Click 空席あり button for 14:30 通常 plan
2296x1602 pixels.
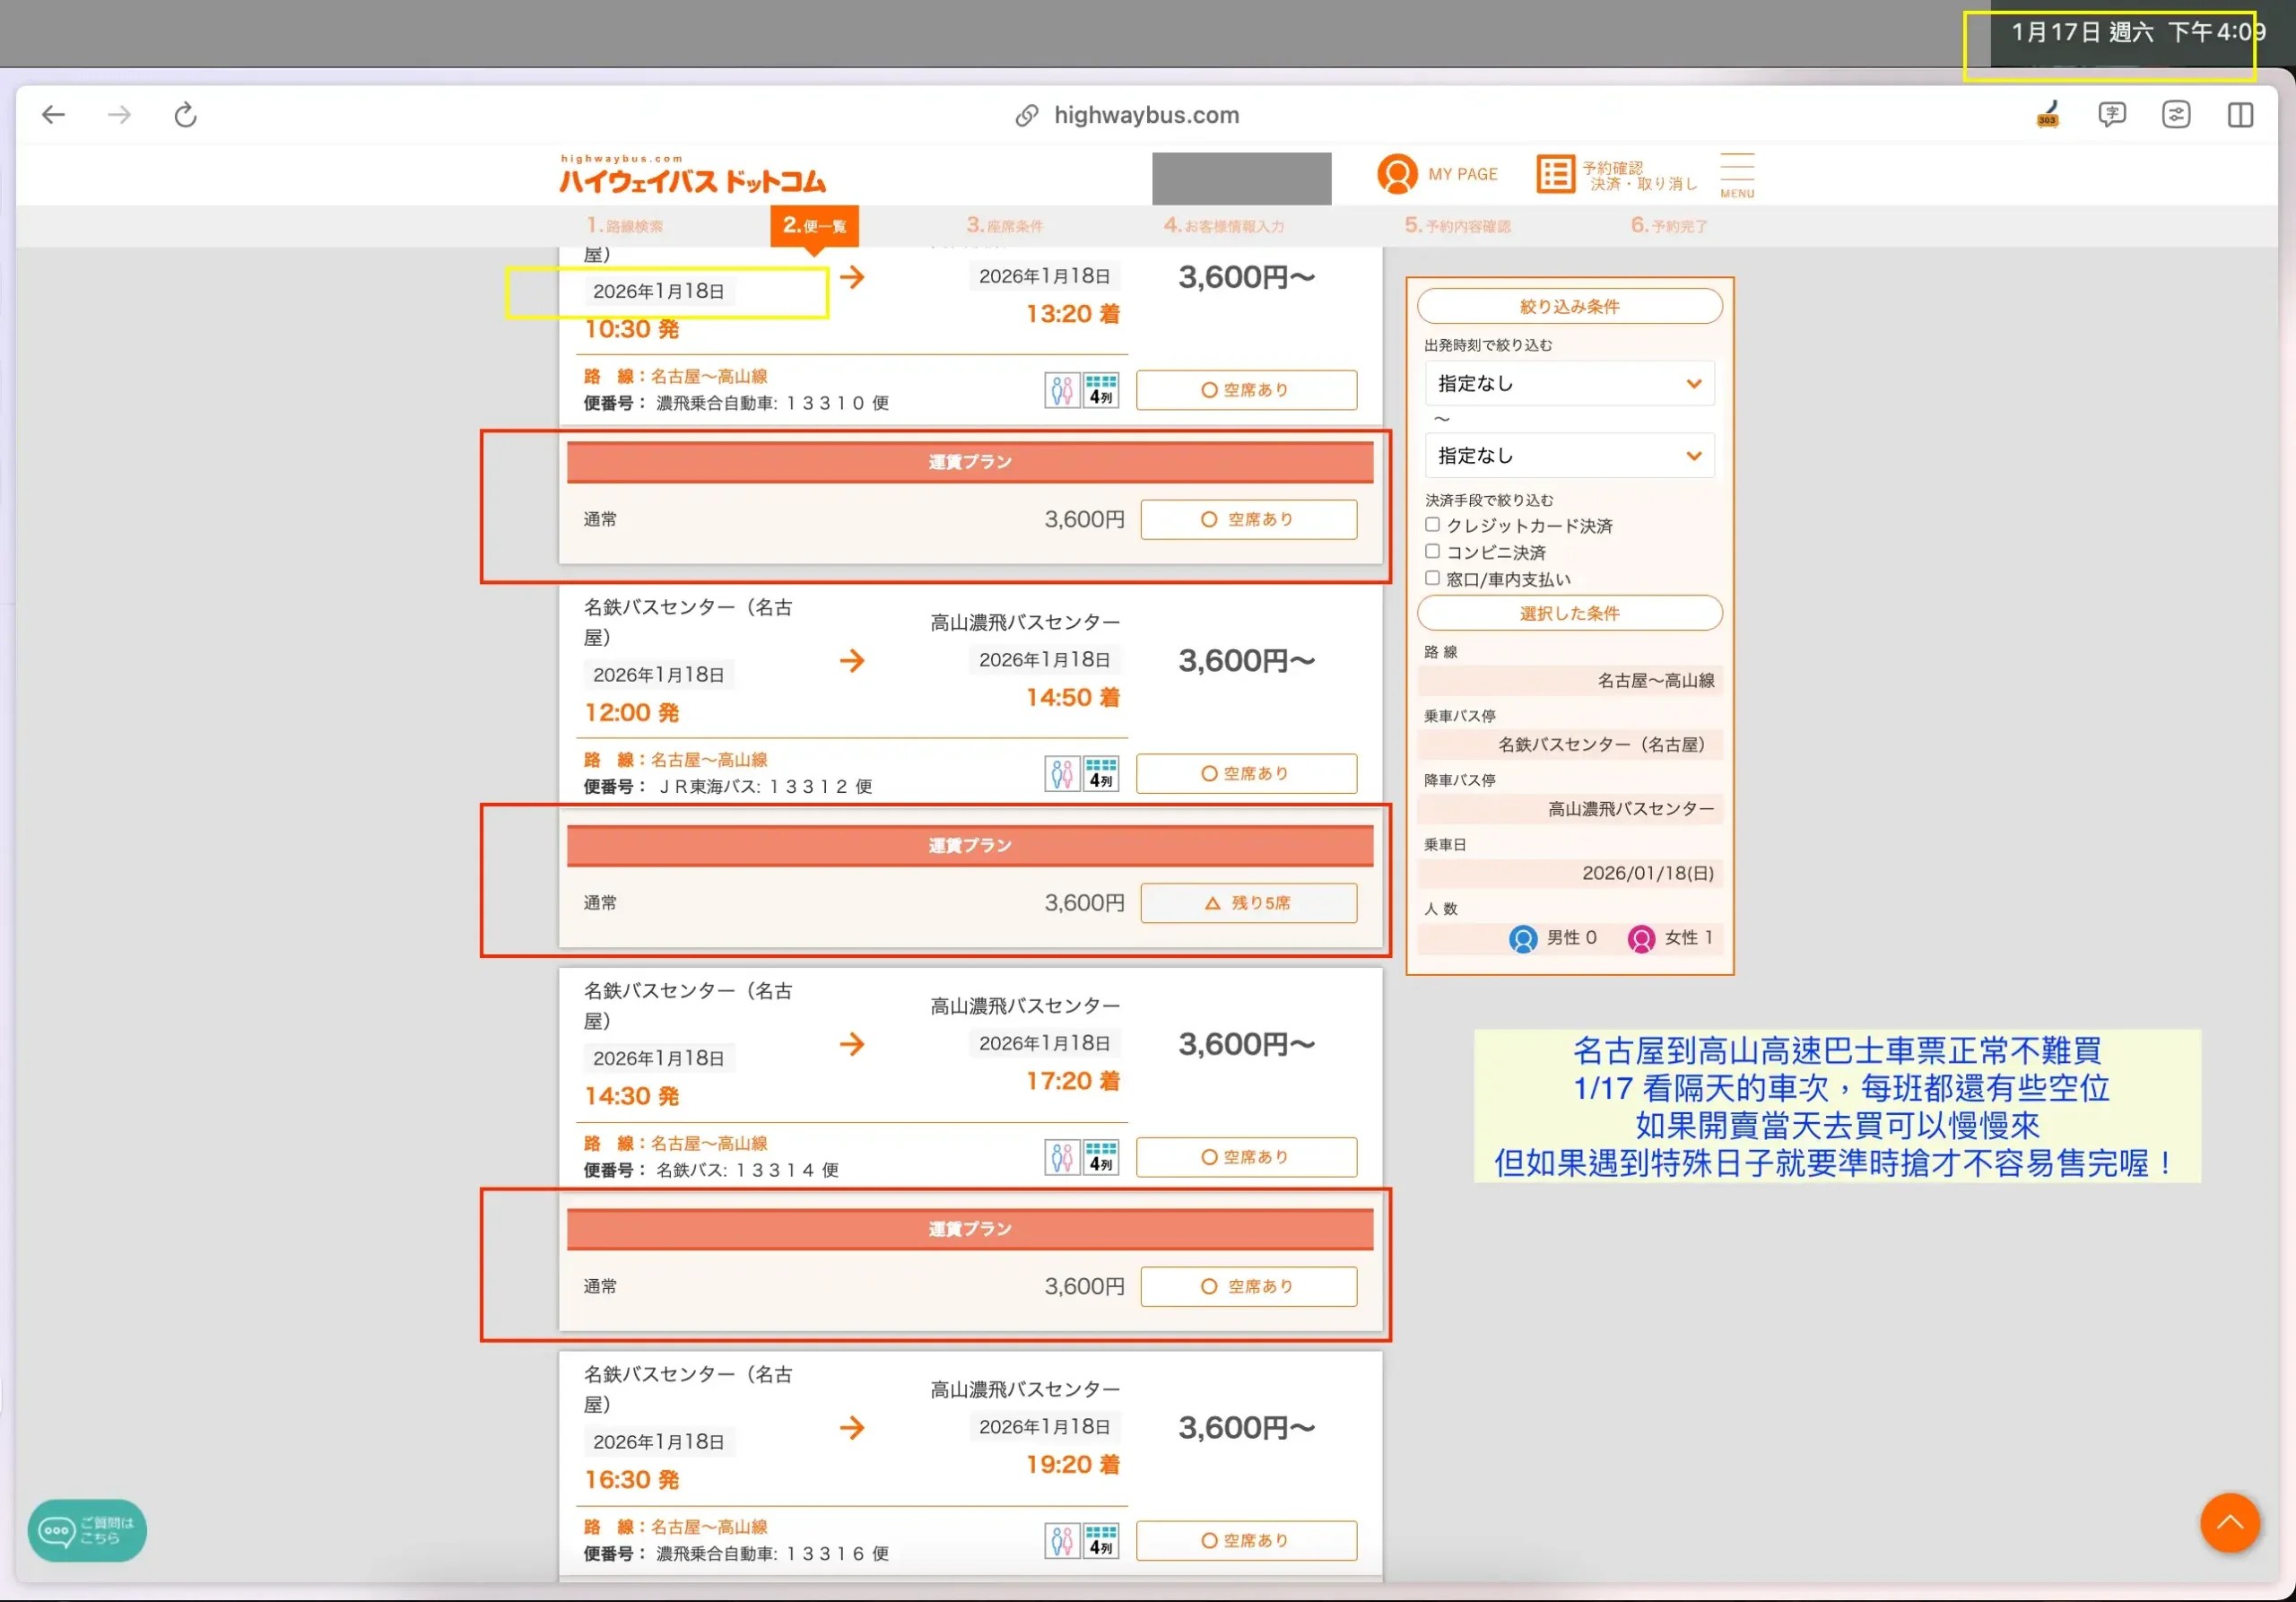click(1248, 1286)
